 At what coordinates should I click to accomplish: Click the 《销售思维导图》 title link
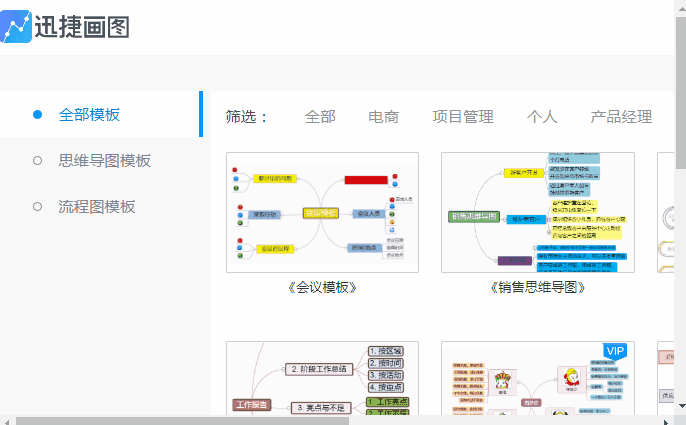pos(538,288)
